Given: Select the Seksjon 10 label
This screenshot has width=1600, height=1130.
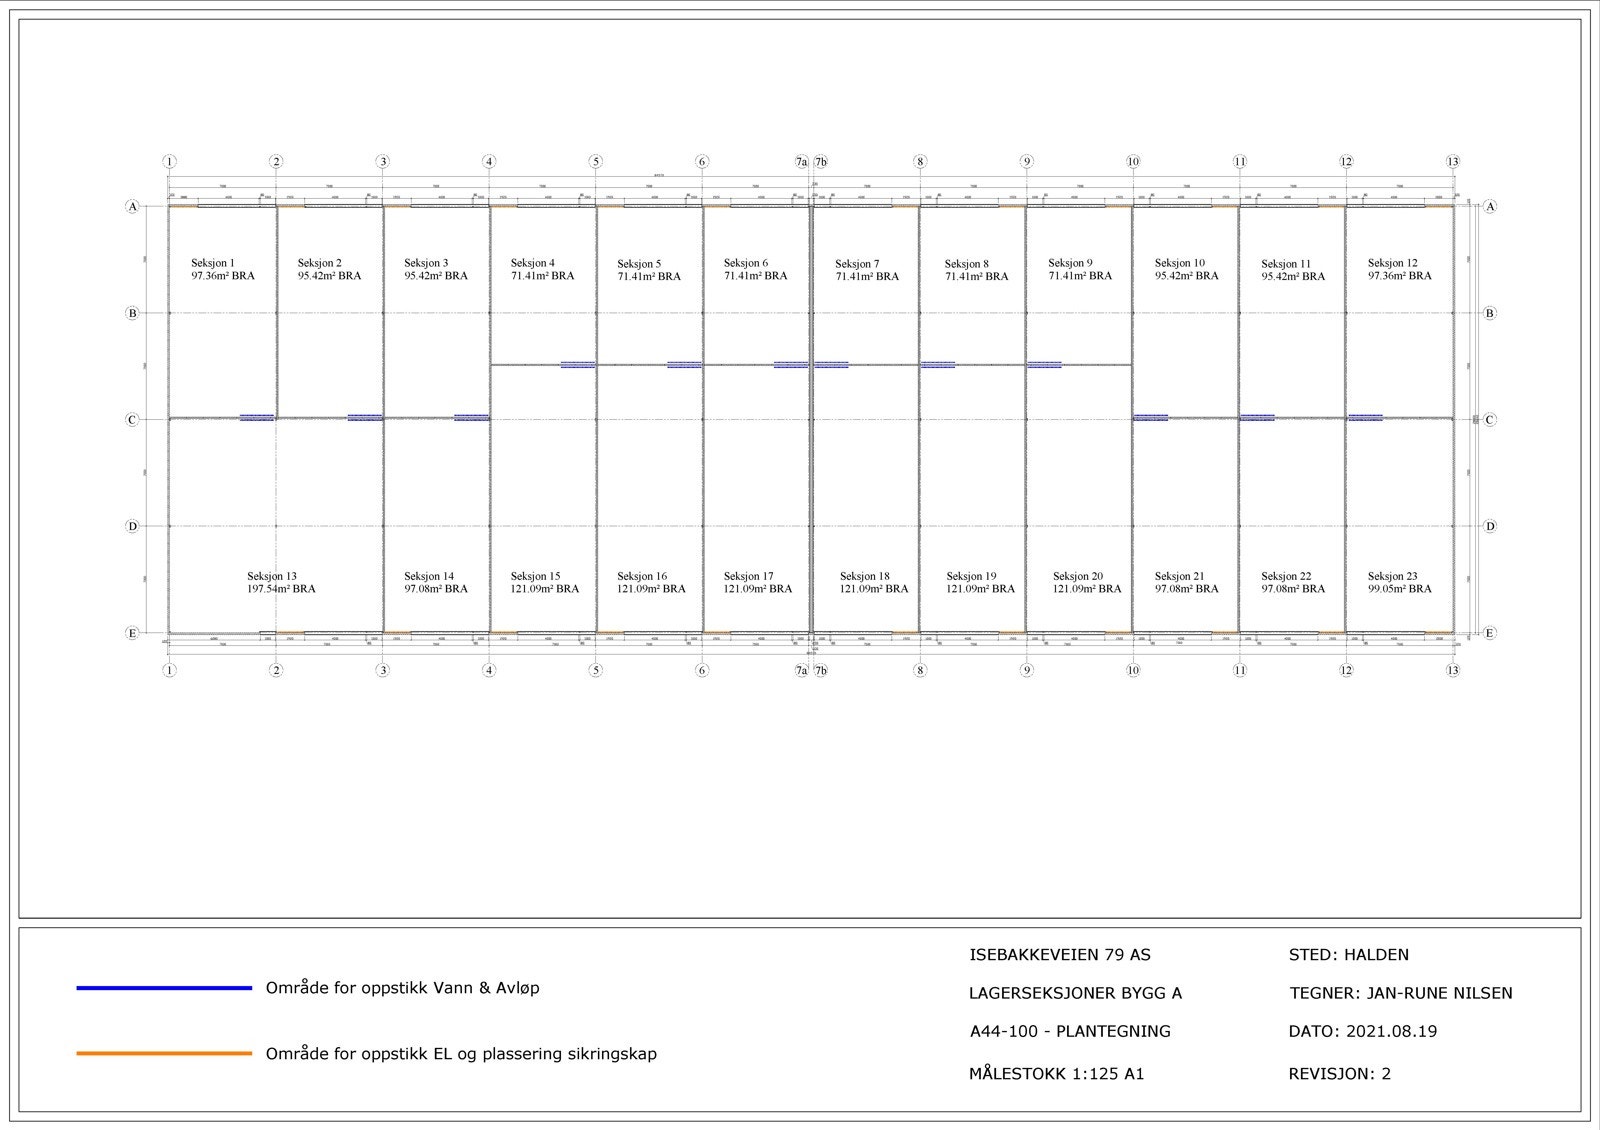Looking at the screenshot, I should pos(1187,269).
